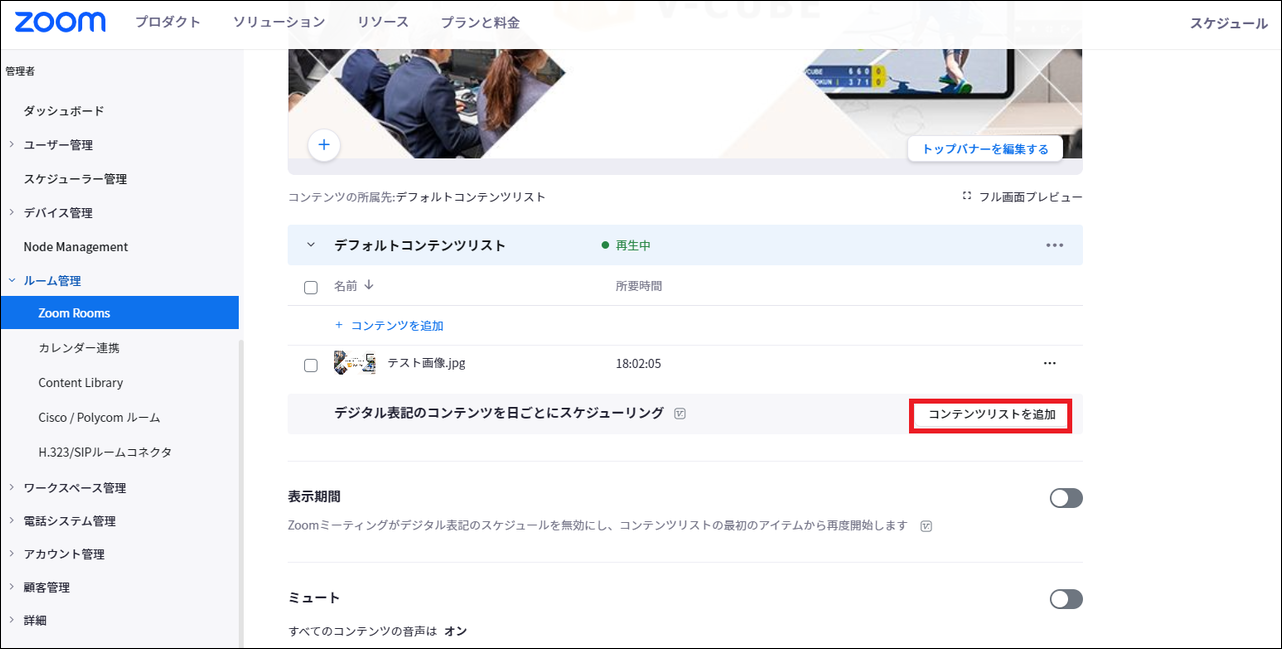Open the リソース top menu
This screenshot has height=649, width=1282.
(383, 22)
